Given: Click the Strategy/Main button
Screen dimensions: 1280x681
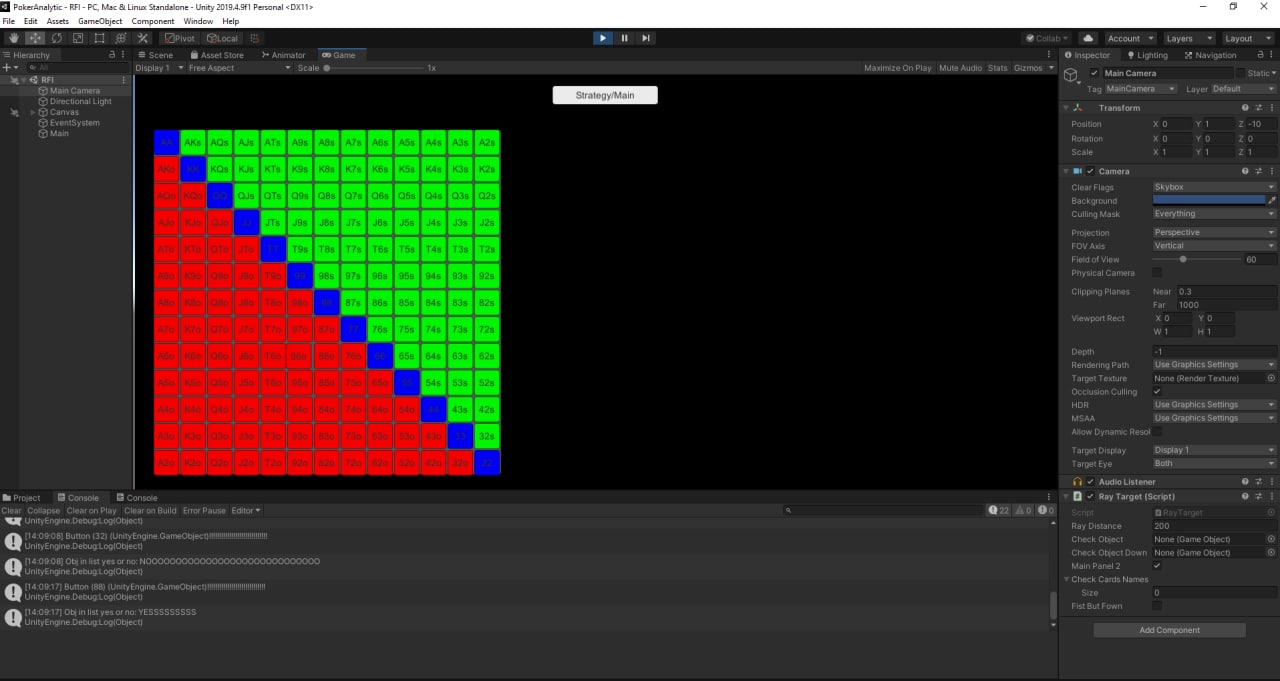Looking at the screenshot, I should (x=605, y=95).
